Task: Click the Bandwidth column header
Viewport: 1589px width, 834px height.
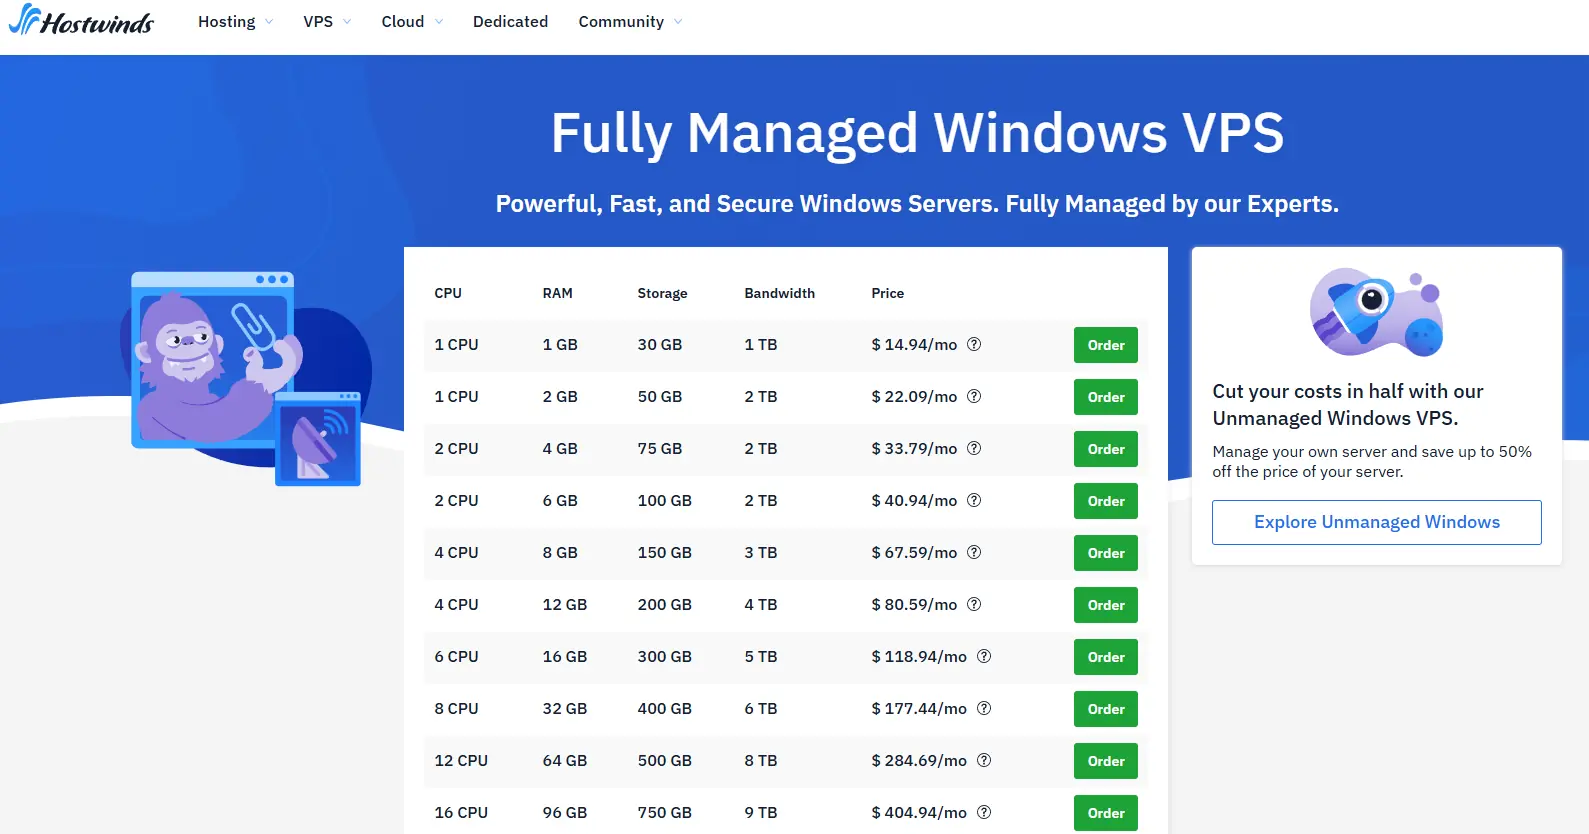Action: (779, 293)
